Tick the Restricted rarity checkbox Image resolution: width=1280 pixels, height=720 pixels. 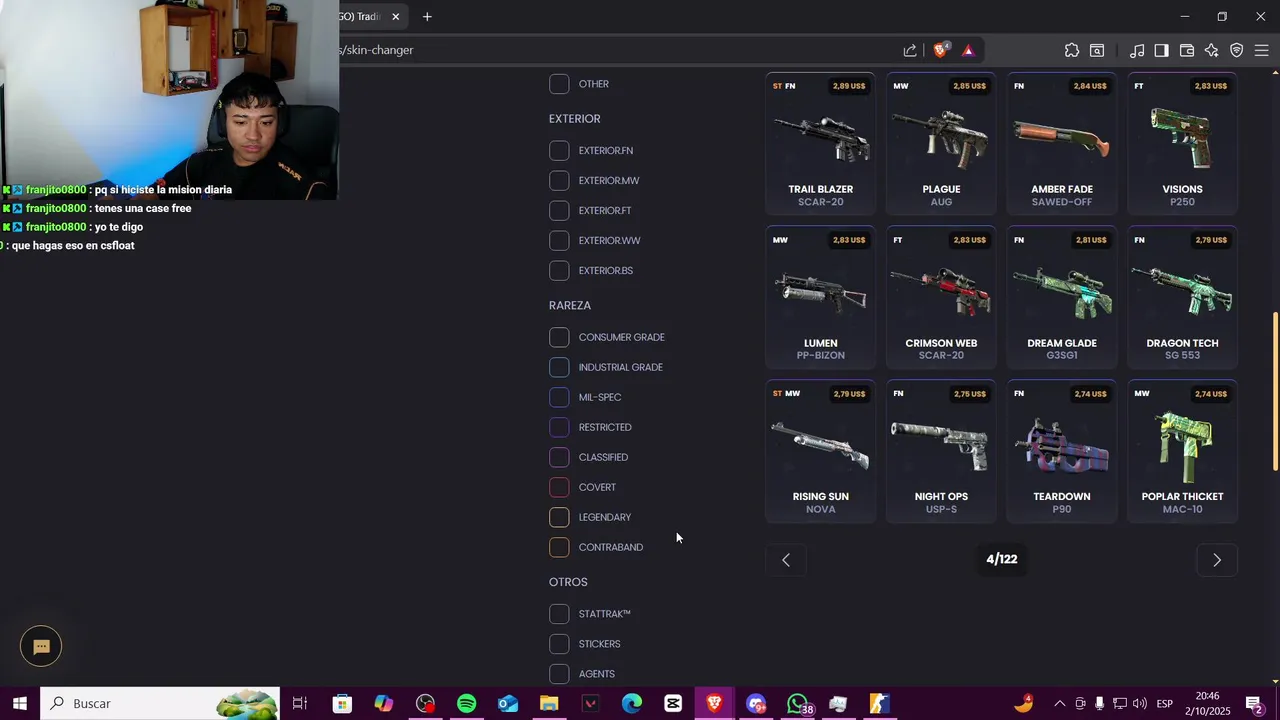[x=560, y=427]
